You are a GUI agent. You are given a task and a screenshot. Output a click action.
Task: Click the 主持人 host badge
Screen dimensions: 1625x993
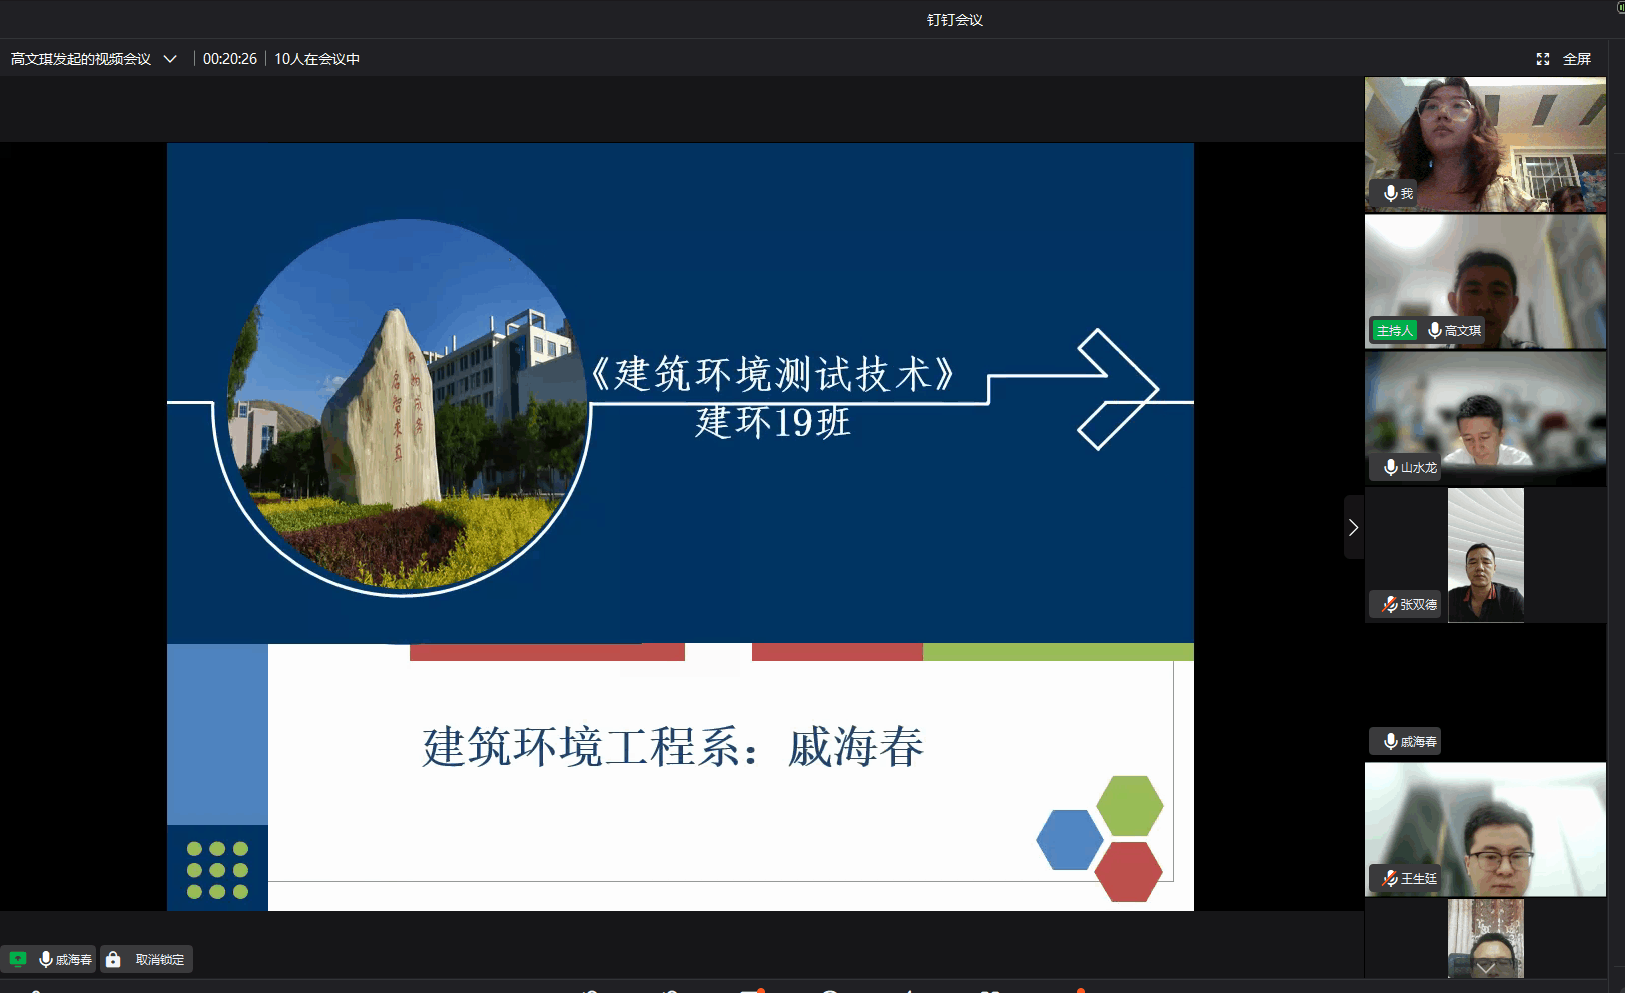point(1394,330)
